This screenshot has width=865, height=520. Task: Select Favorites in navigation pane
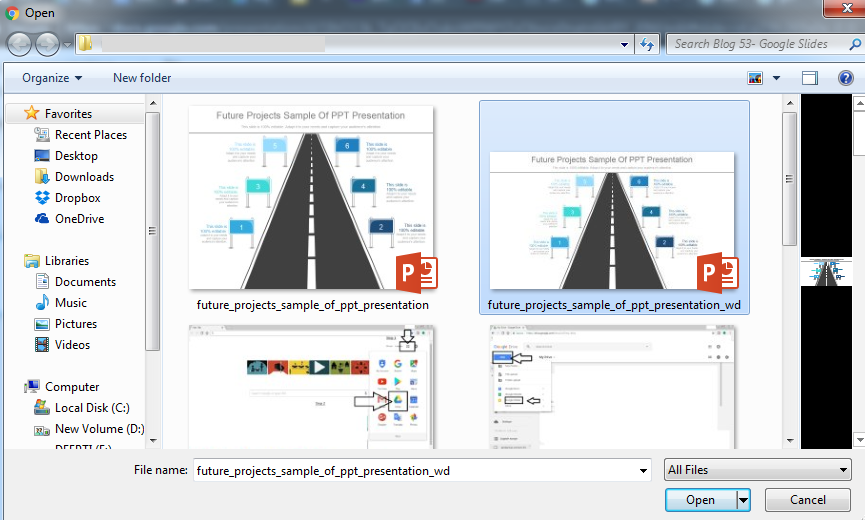[x=68, y=114]
